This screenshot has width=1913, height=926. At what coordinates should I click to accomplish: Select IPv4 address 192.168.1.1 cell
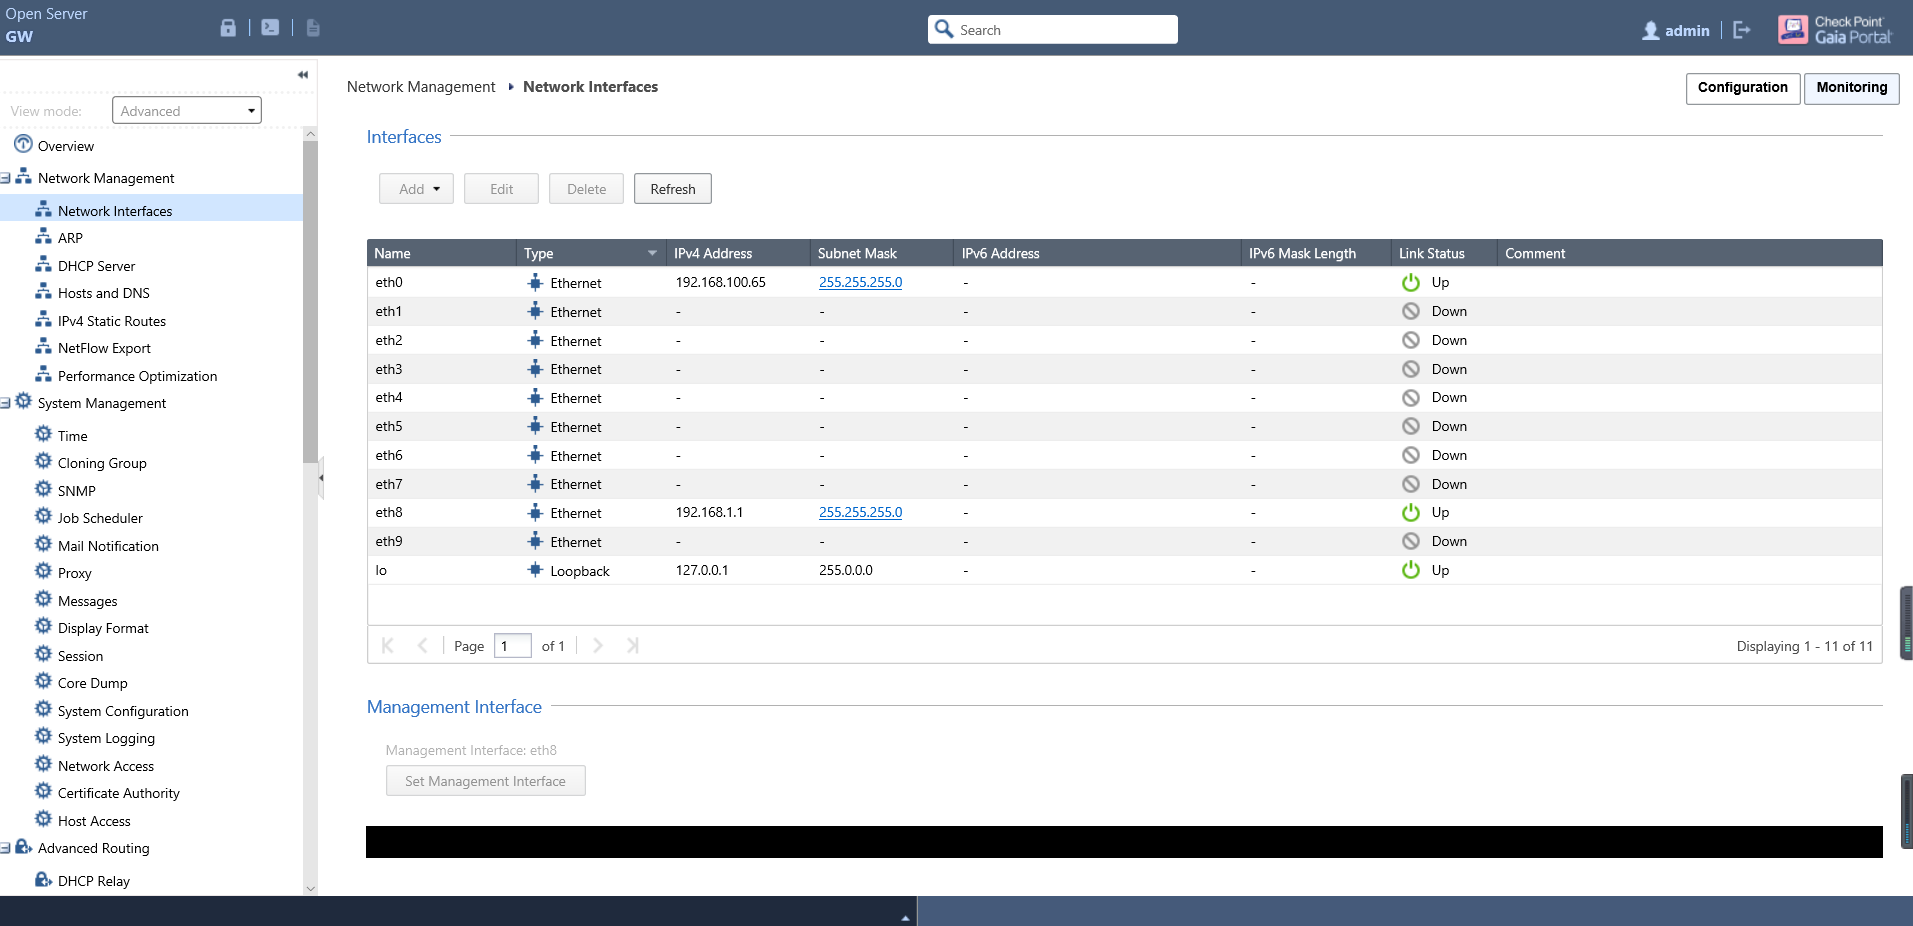coord(709,512)
